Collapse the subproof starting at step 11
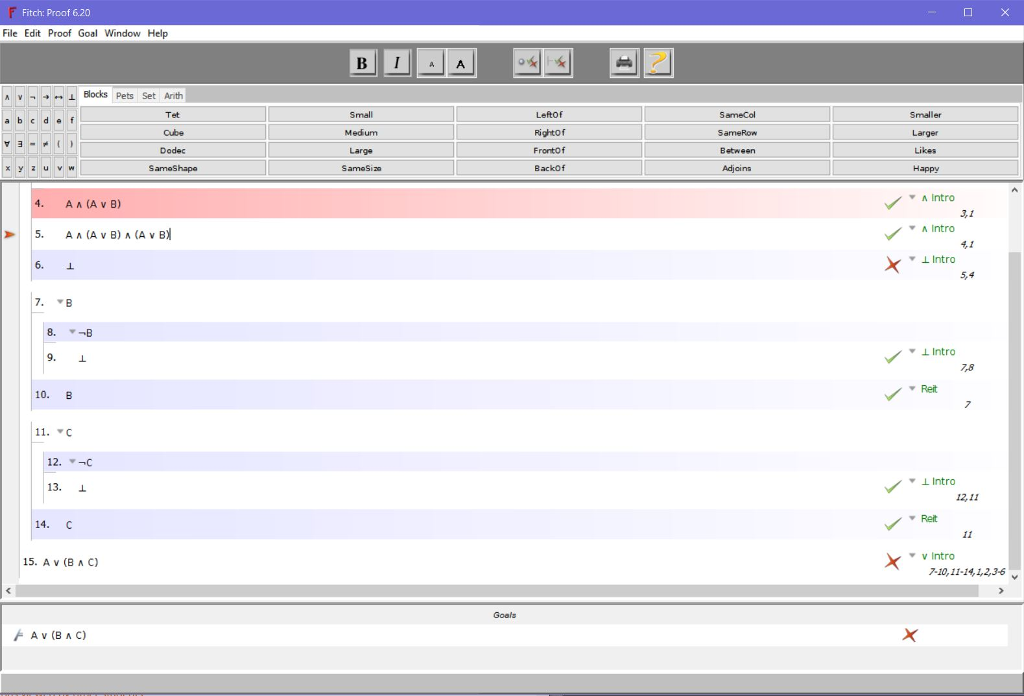 pyautogui.click(x=60, y=432)
